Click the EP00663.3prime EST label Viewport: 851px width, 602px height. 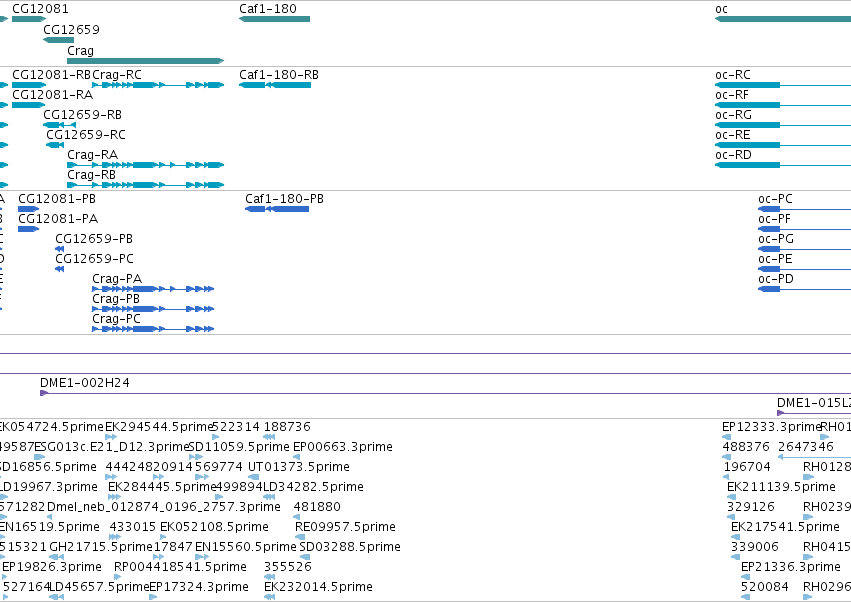[x=342, y=447]
